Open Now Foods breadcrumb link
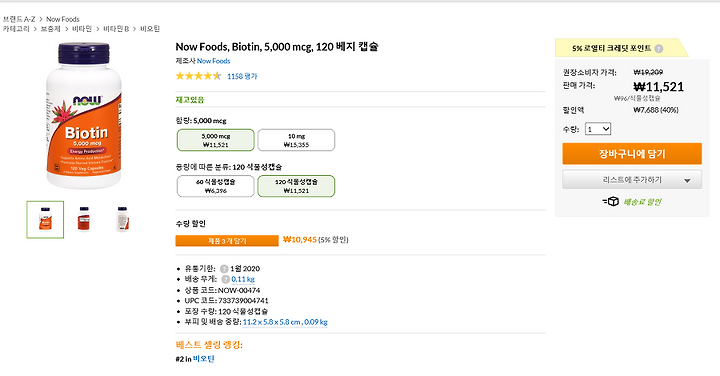Viewport: 720px width, 376px height. 62,19
